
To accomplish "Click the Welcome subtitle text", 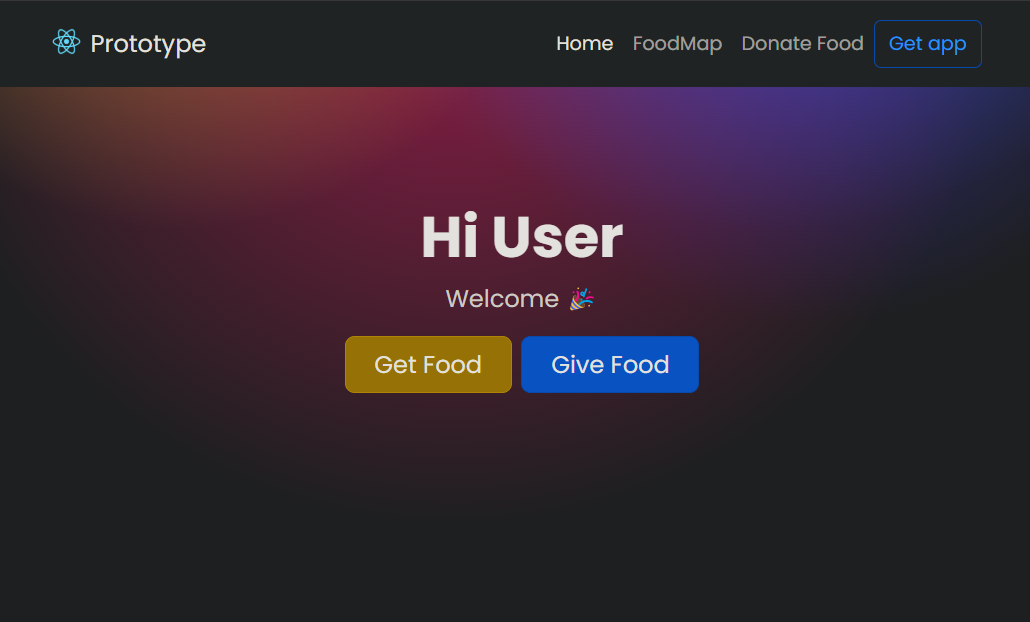I will point(502,299).
